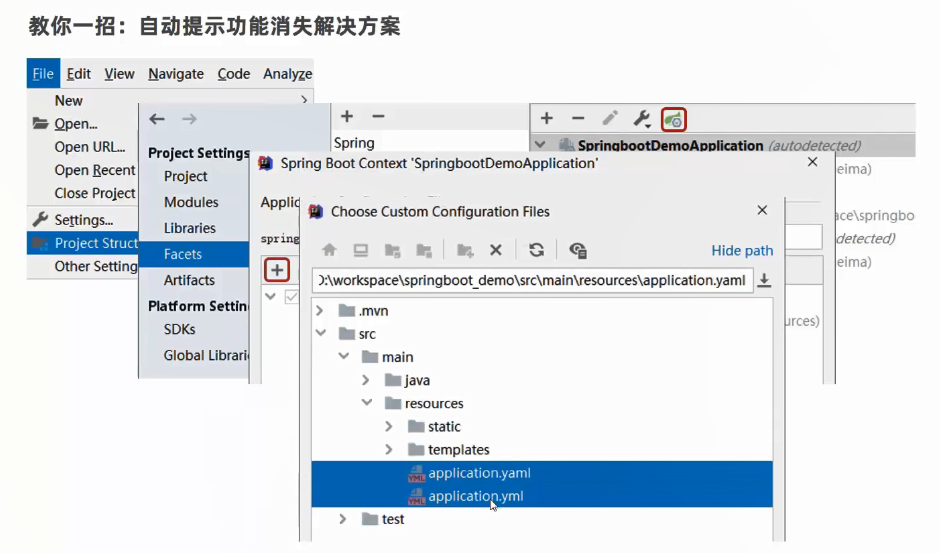Viewport: 940px width, 553px height.
Task: Select Open Recent menu entry
Action: (x=95, y=170)
